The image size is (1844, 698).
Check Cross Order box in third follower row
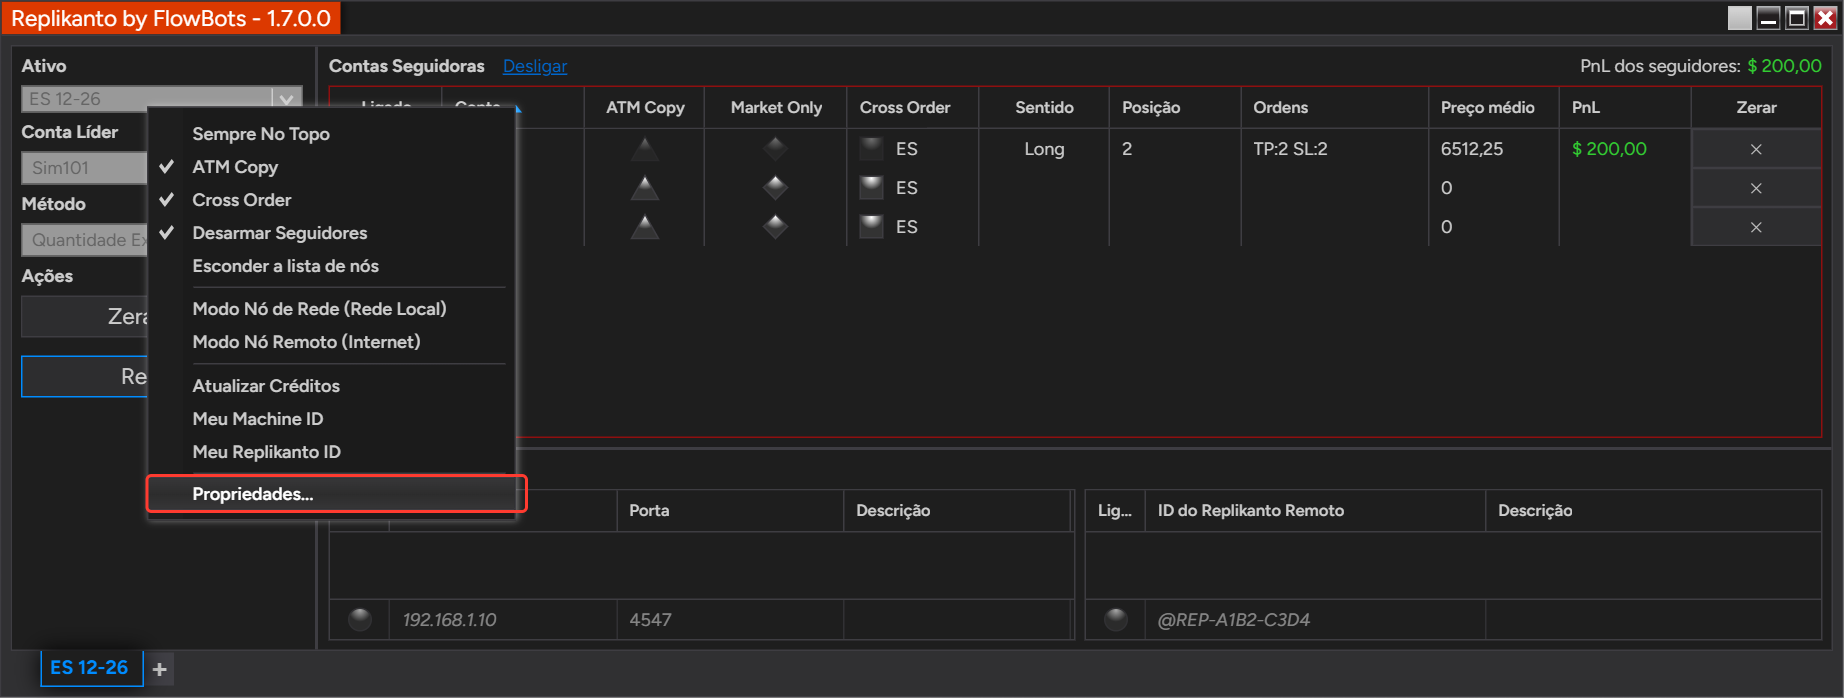(x=872, y=227)
